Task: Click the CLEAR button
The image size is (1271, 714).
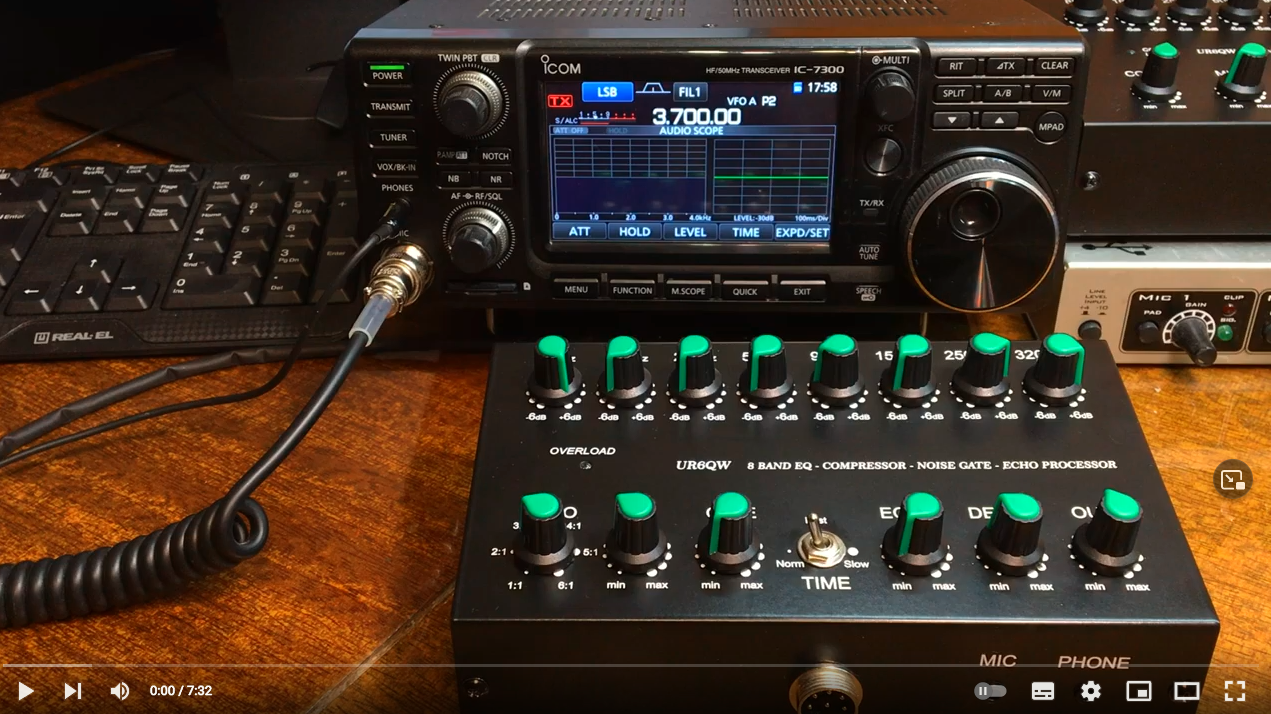Action: pos(1054,65)
